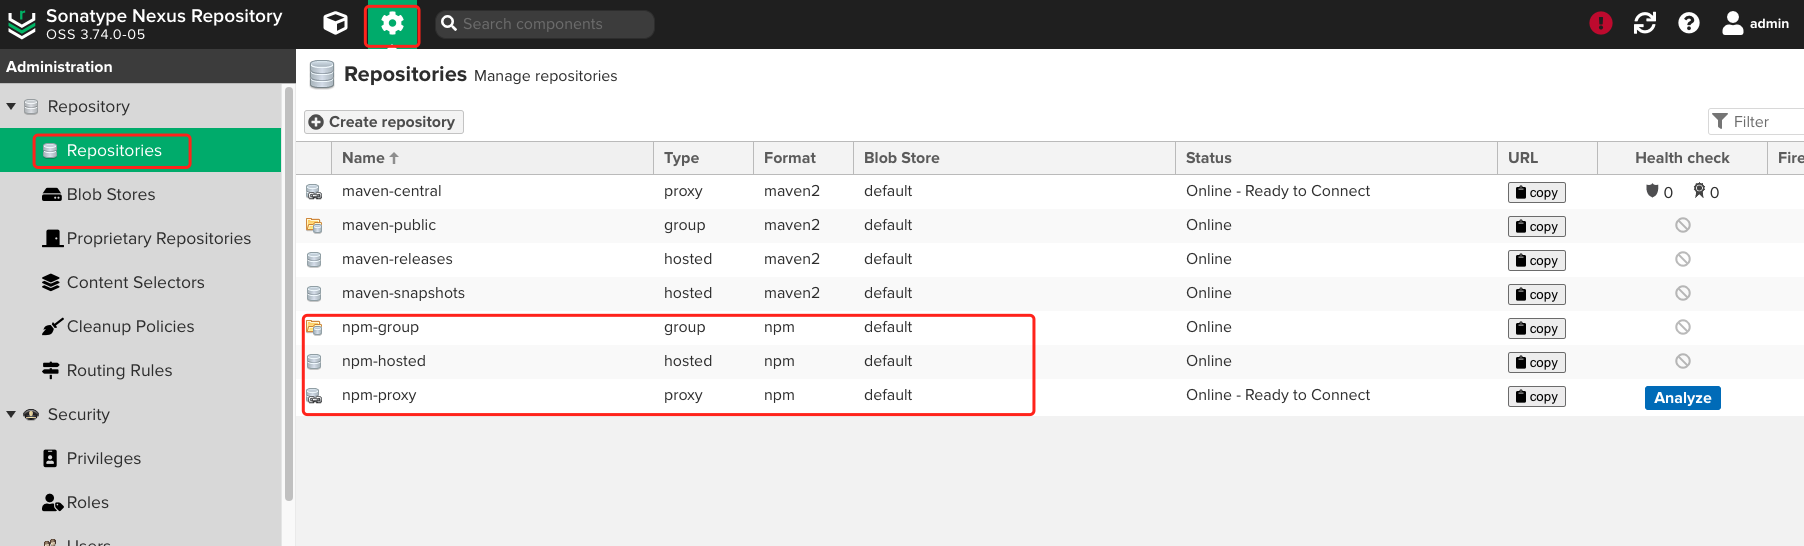The width and height of the screenshot is (1804, 546).
Task: Click the sidebar vertical scrollbar
Action: click(289, 293)
